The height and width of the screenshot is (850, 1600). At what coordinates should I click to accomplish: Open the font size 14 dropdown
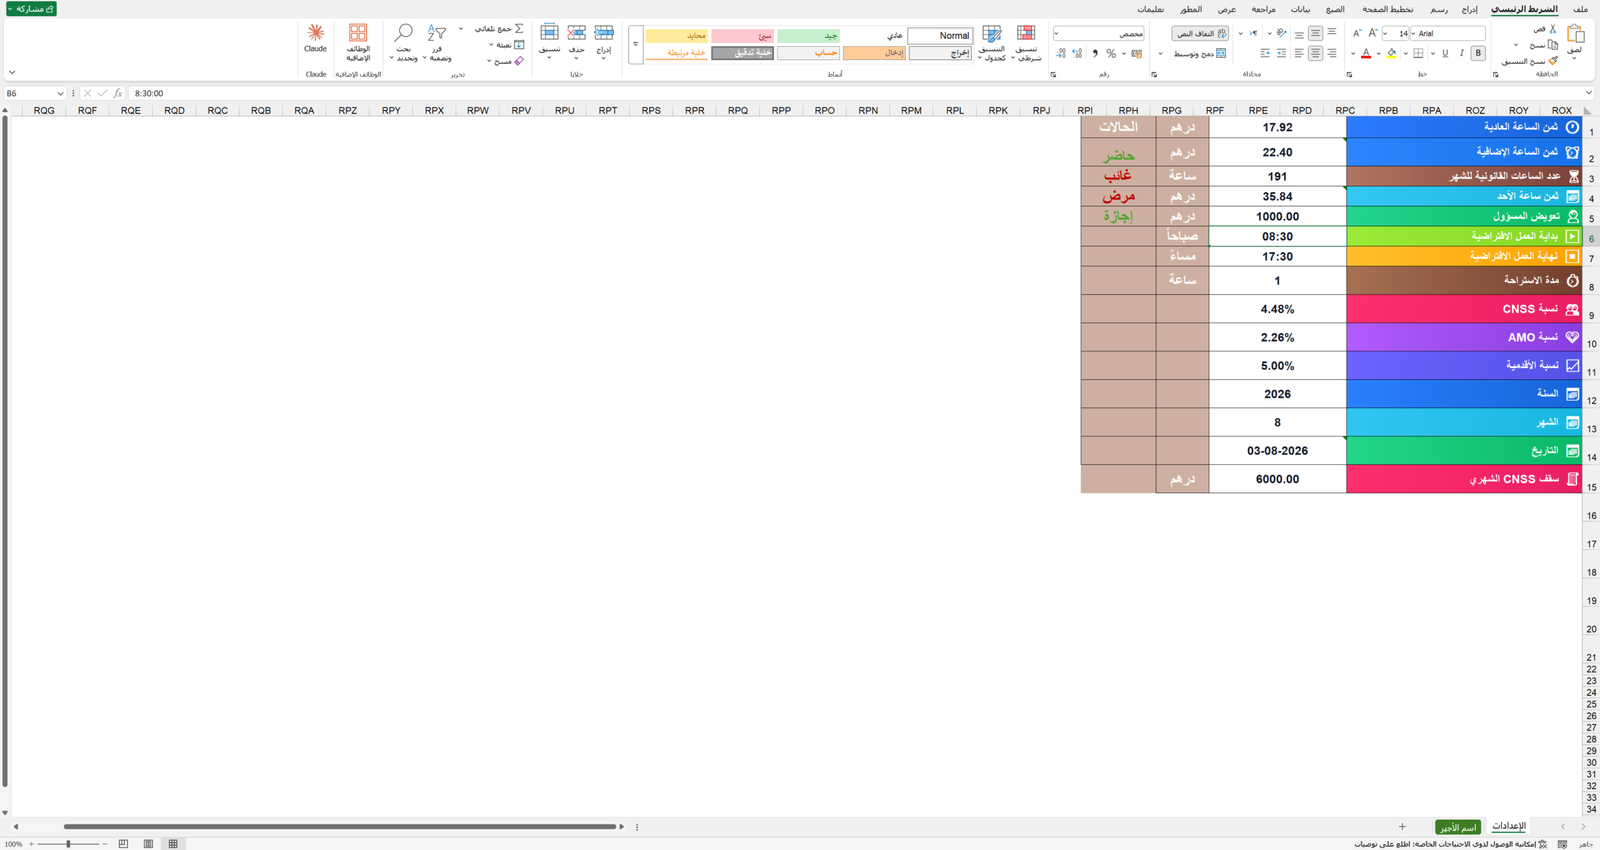click(x=1385, y=33)
